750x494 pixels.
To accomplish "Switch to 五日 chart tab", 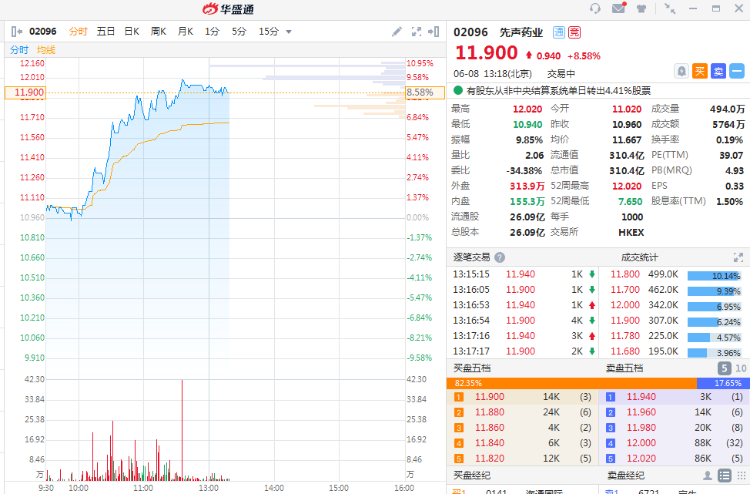I will (106, 32).
